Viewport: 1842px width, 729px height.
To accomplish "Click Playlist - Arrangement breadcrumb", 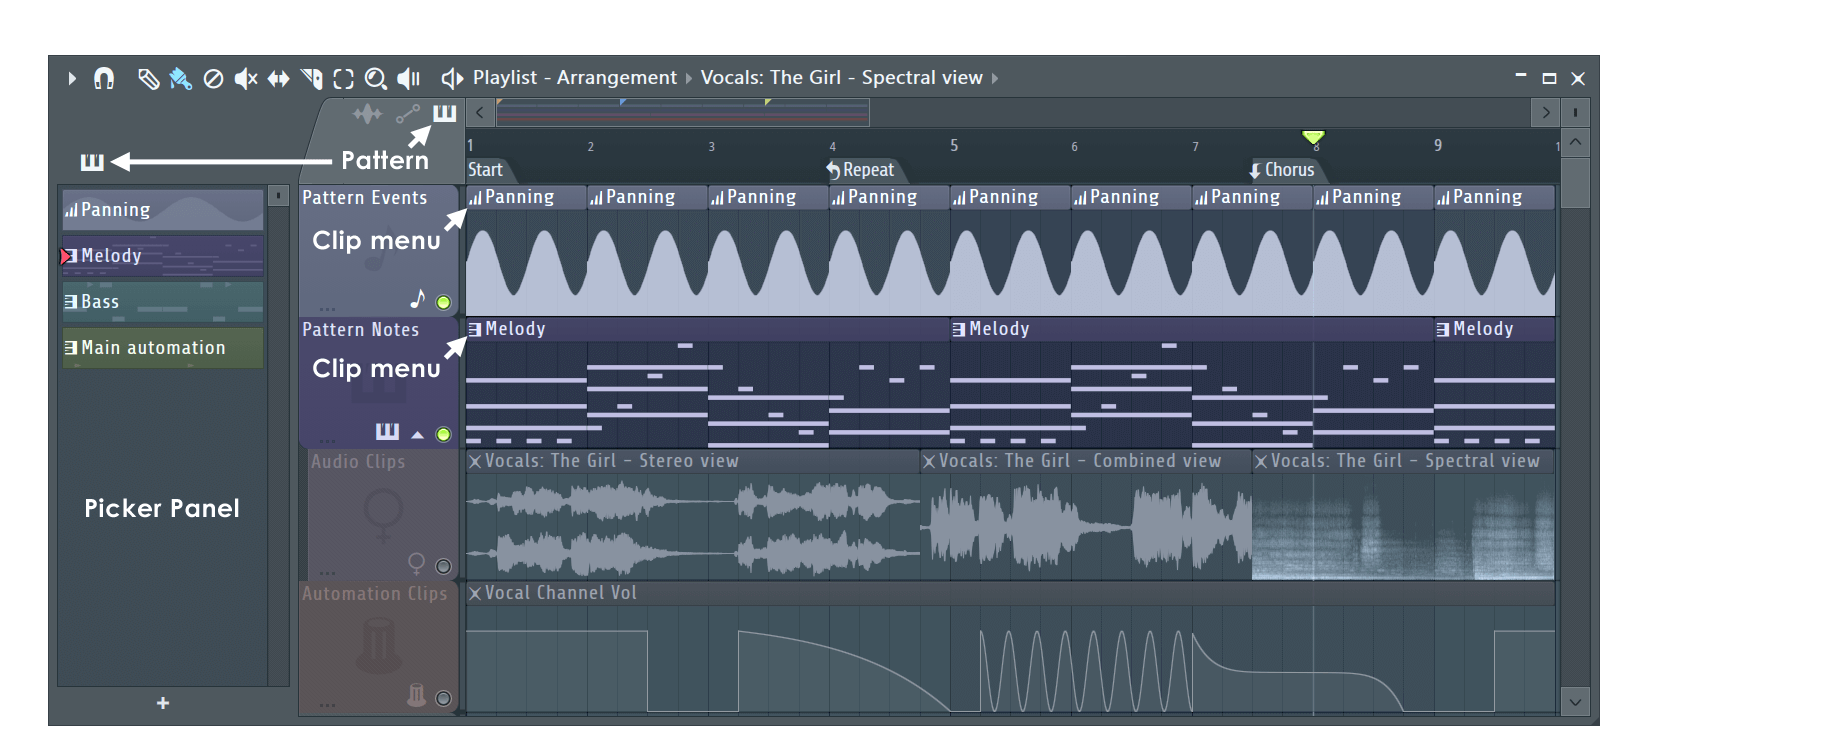I will tap(574, 78).
